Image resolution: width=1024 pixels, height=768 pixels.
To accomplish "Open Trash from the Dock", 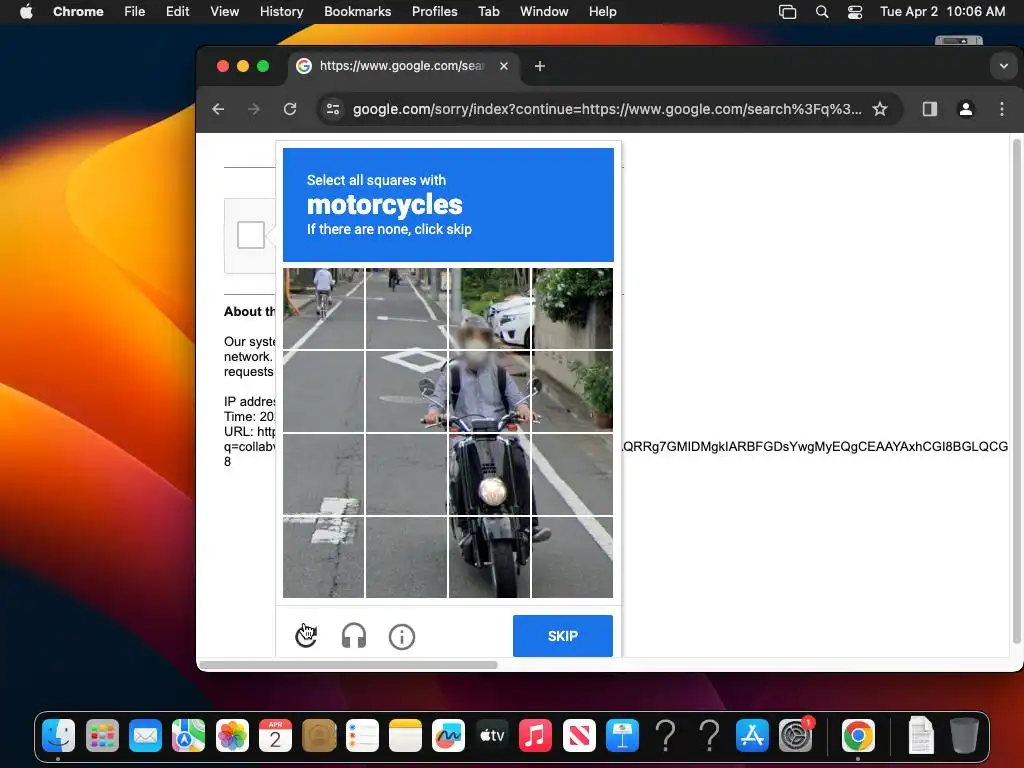I will coord(964,736).
